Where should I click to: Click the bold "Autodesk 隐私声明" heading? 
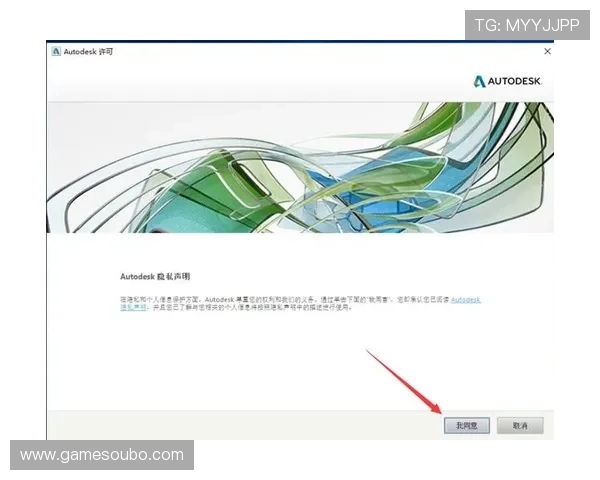(153, 273)
